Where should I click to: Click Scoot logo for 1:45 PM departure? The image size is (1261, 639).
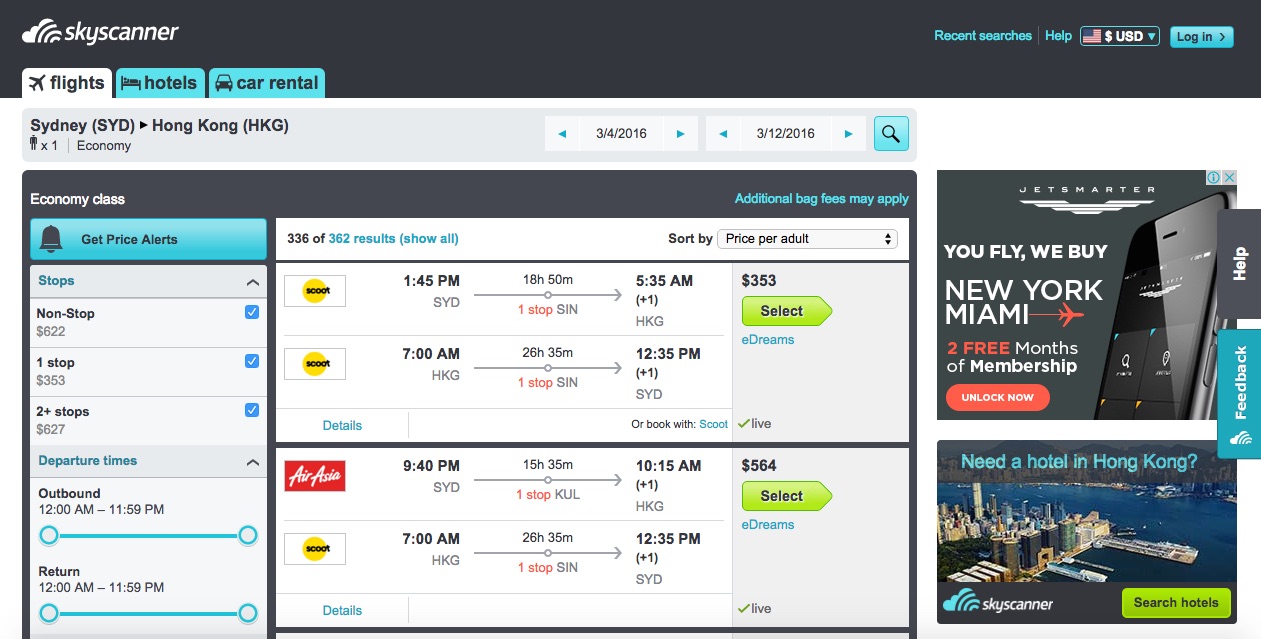pos(315,291)
